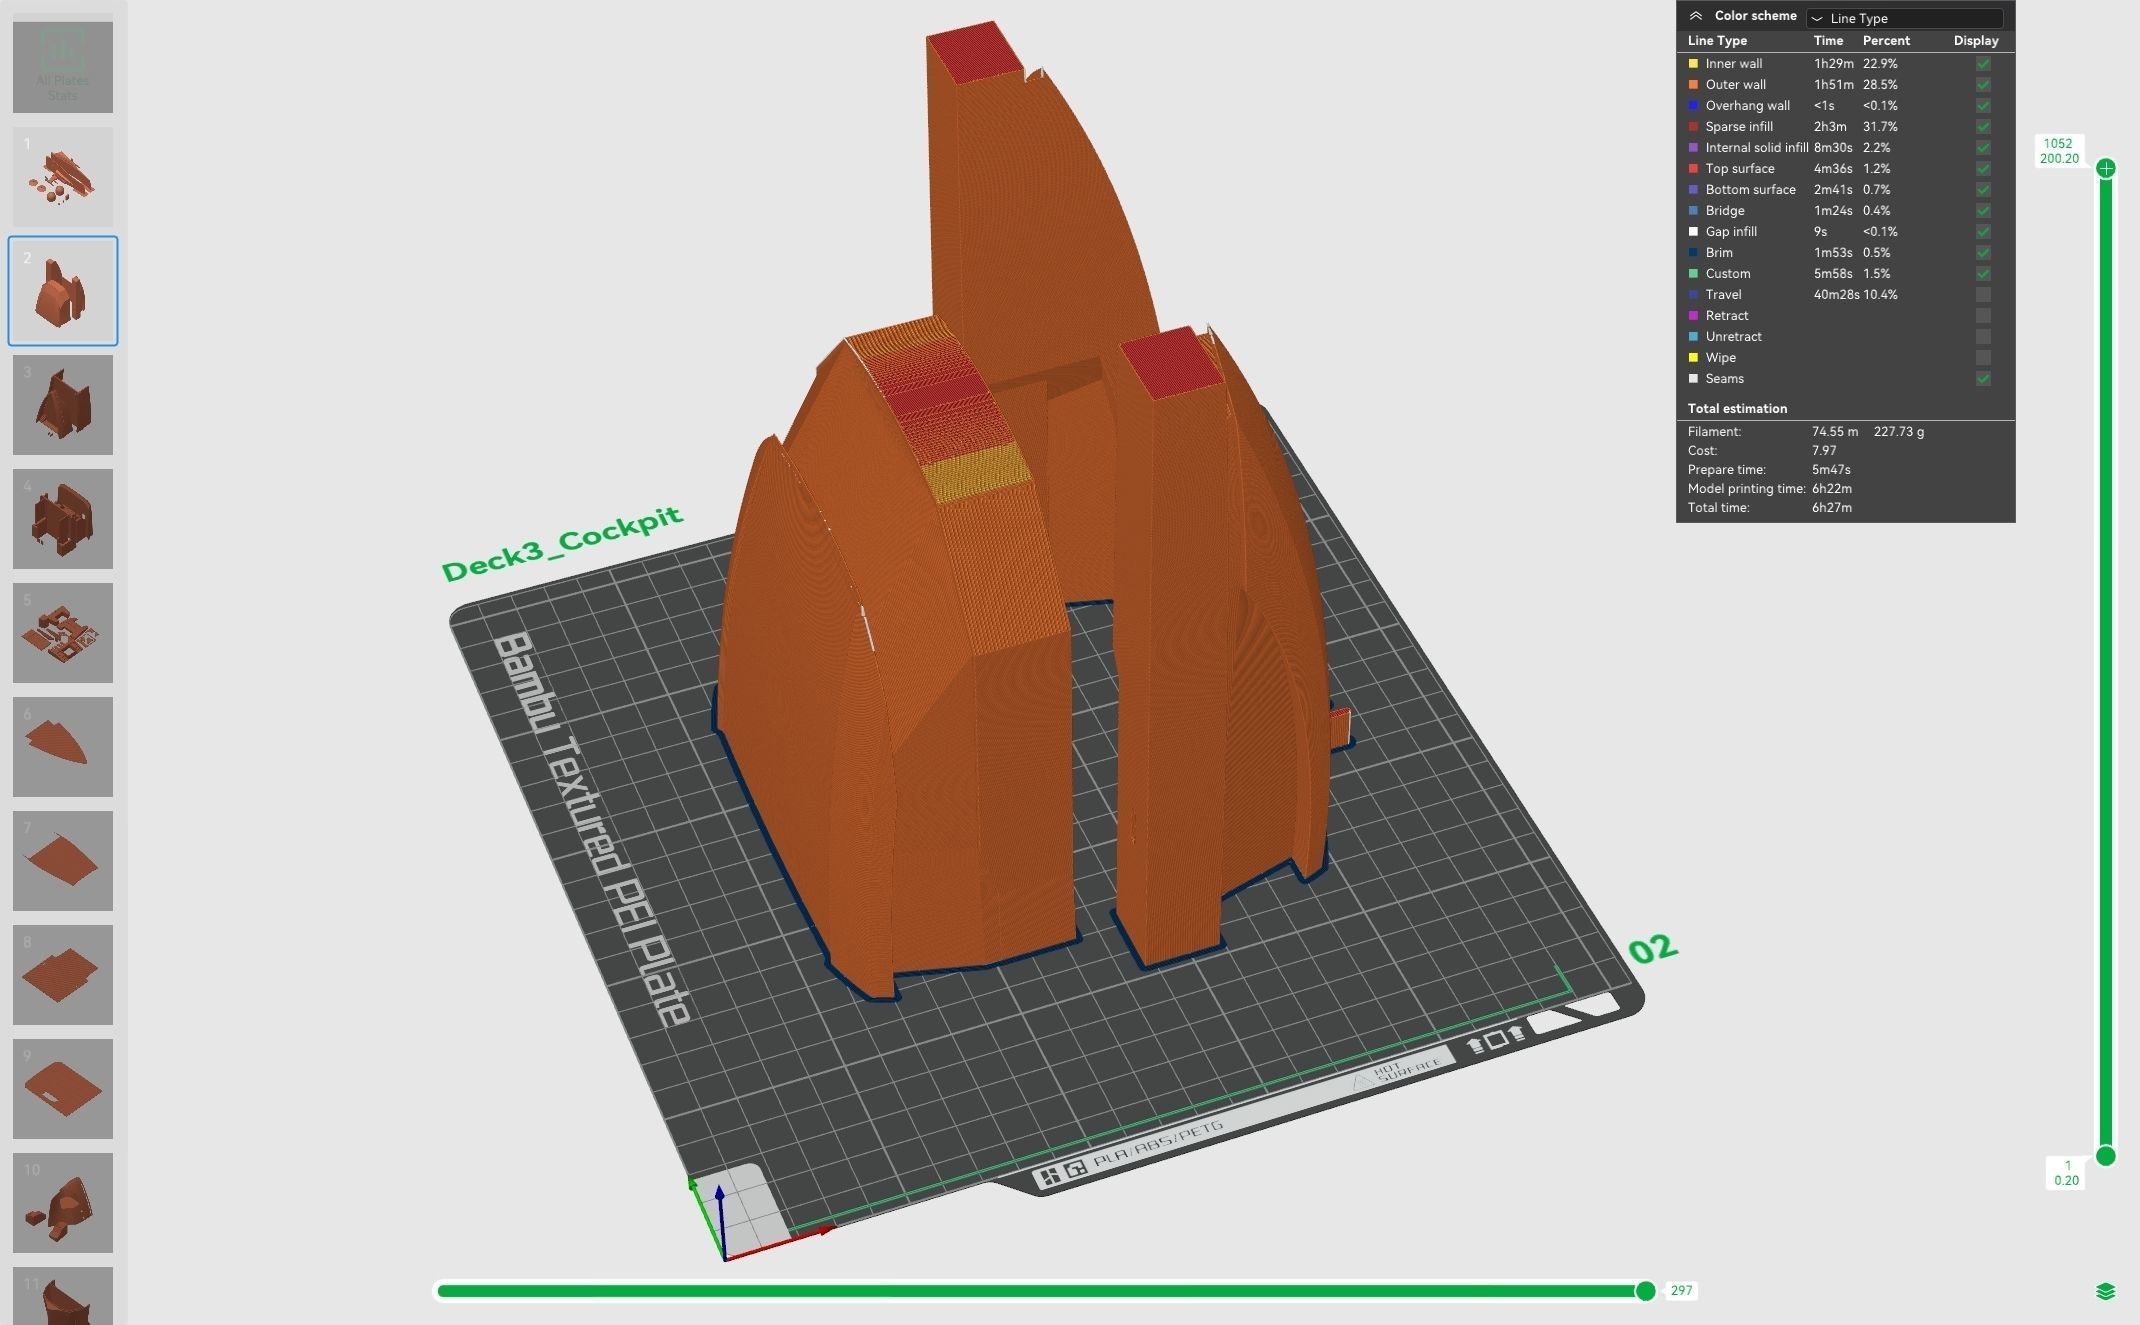Click the Deck3_Cockpit plate name label
Screen dimensions: 2140x1325
(562, 543)
